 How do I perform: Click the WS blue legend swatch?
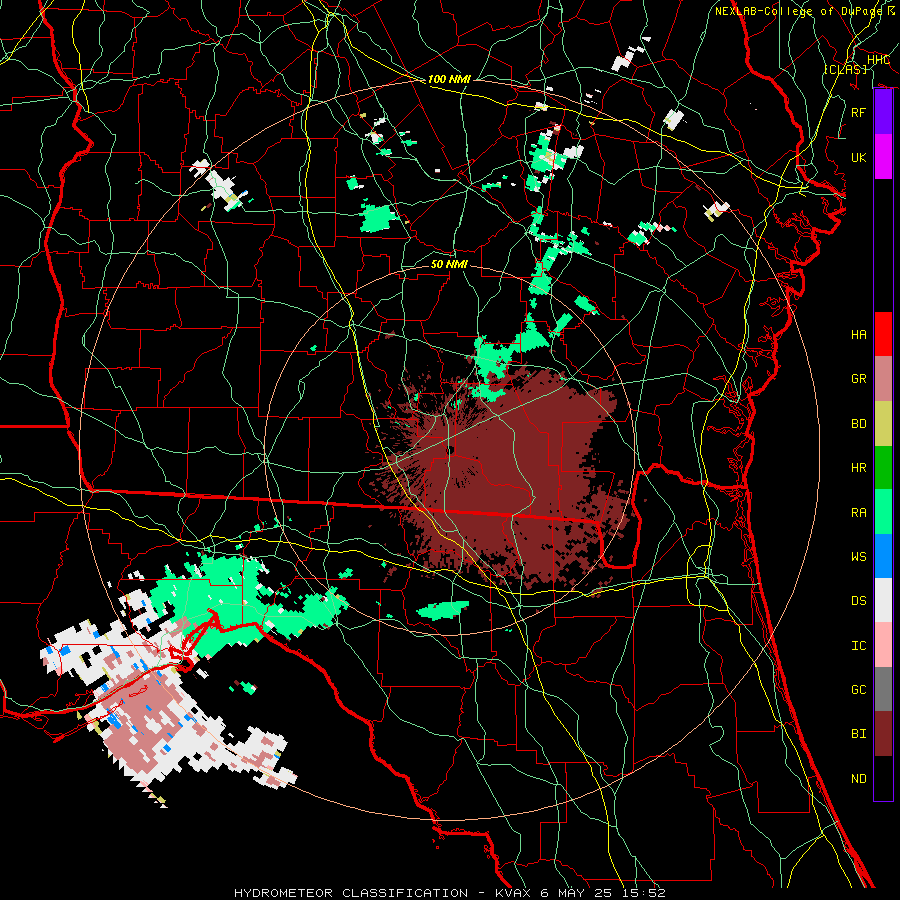point(883,556)
